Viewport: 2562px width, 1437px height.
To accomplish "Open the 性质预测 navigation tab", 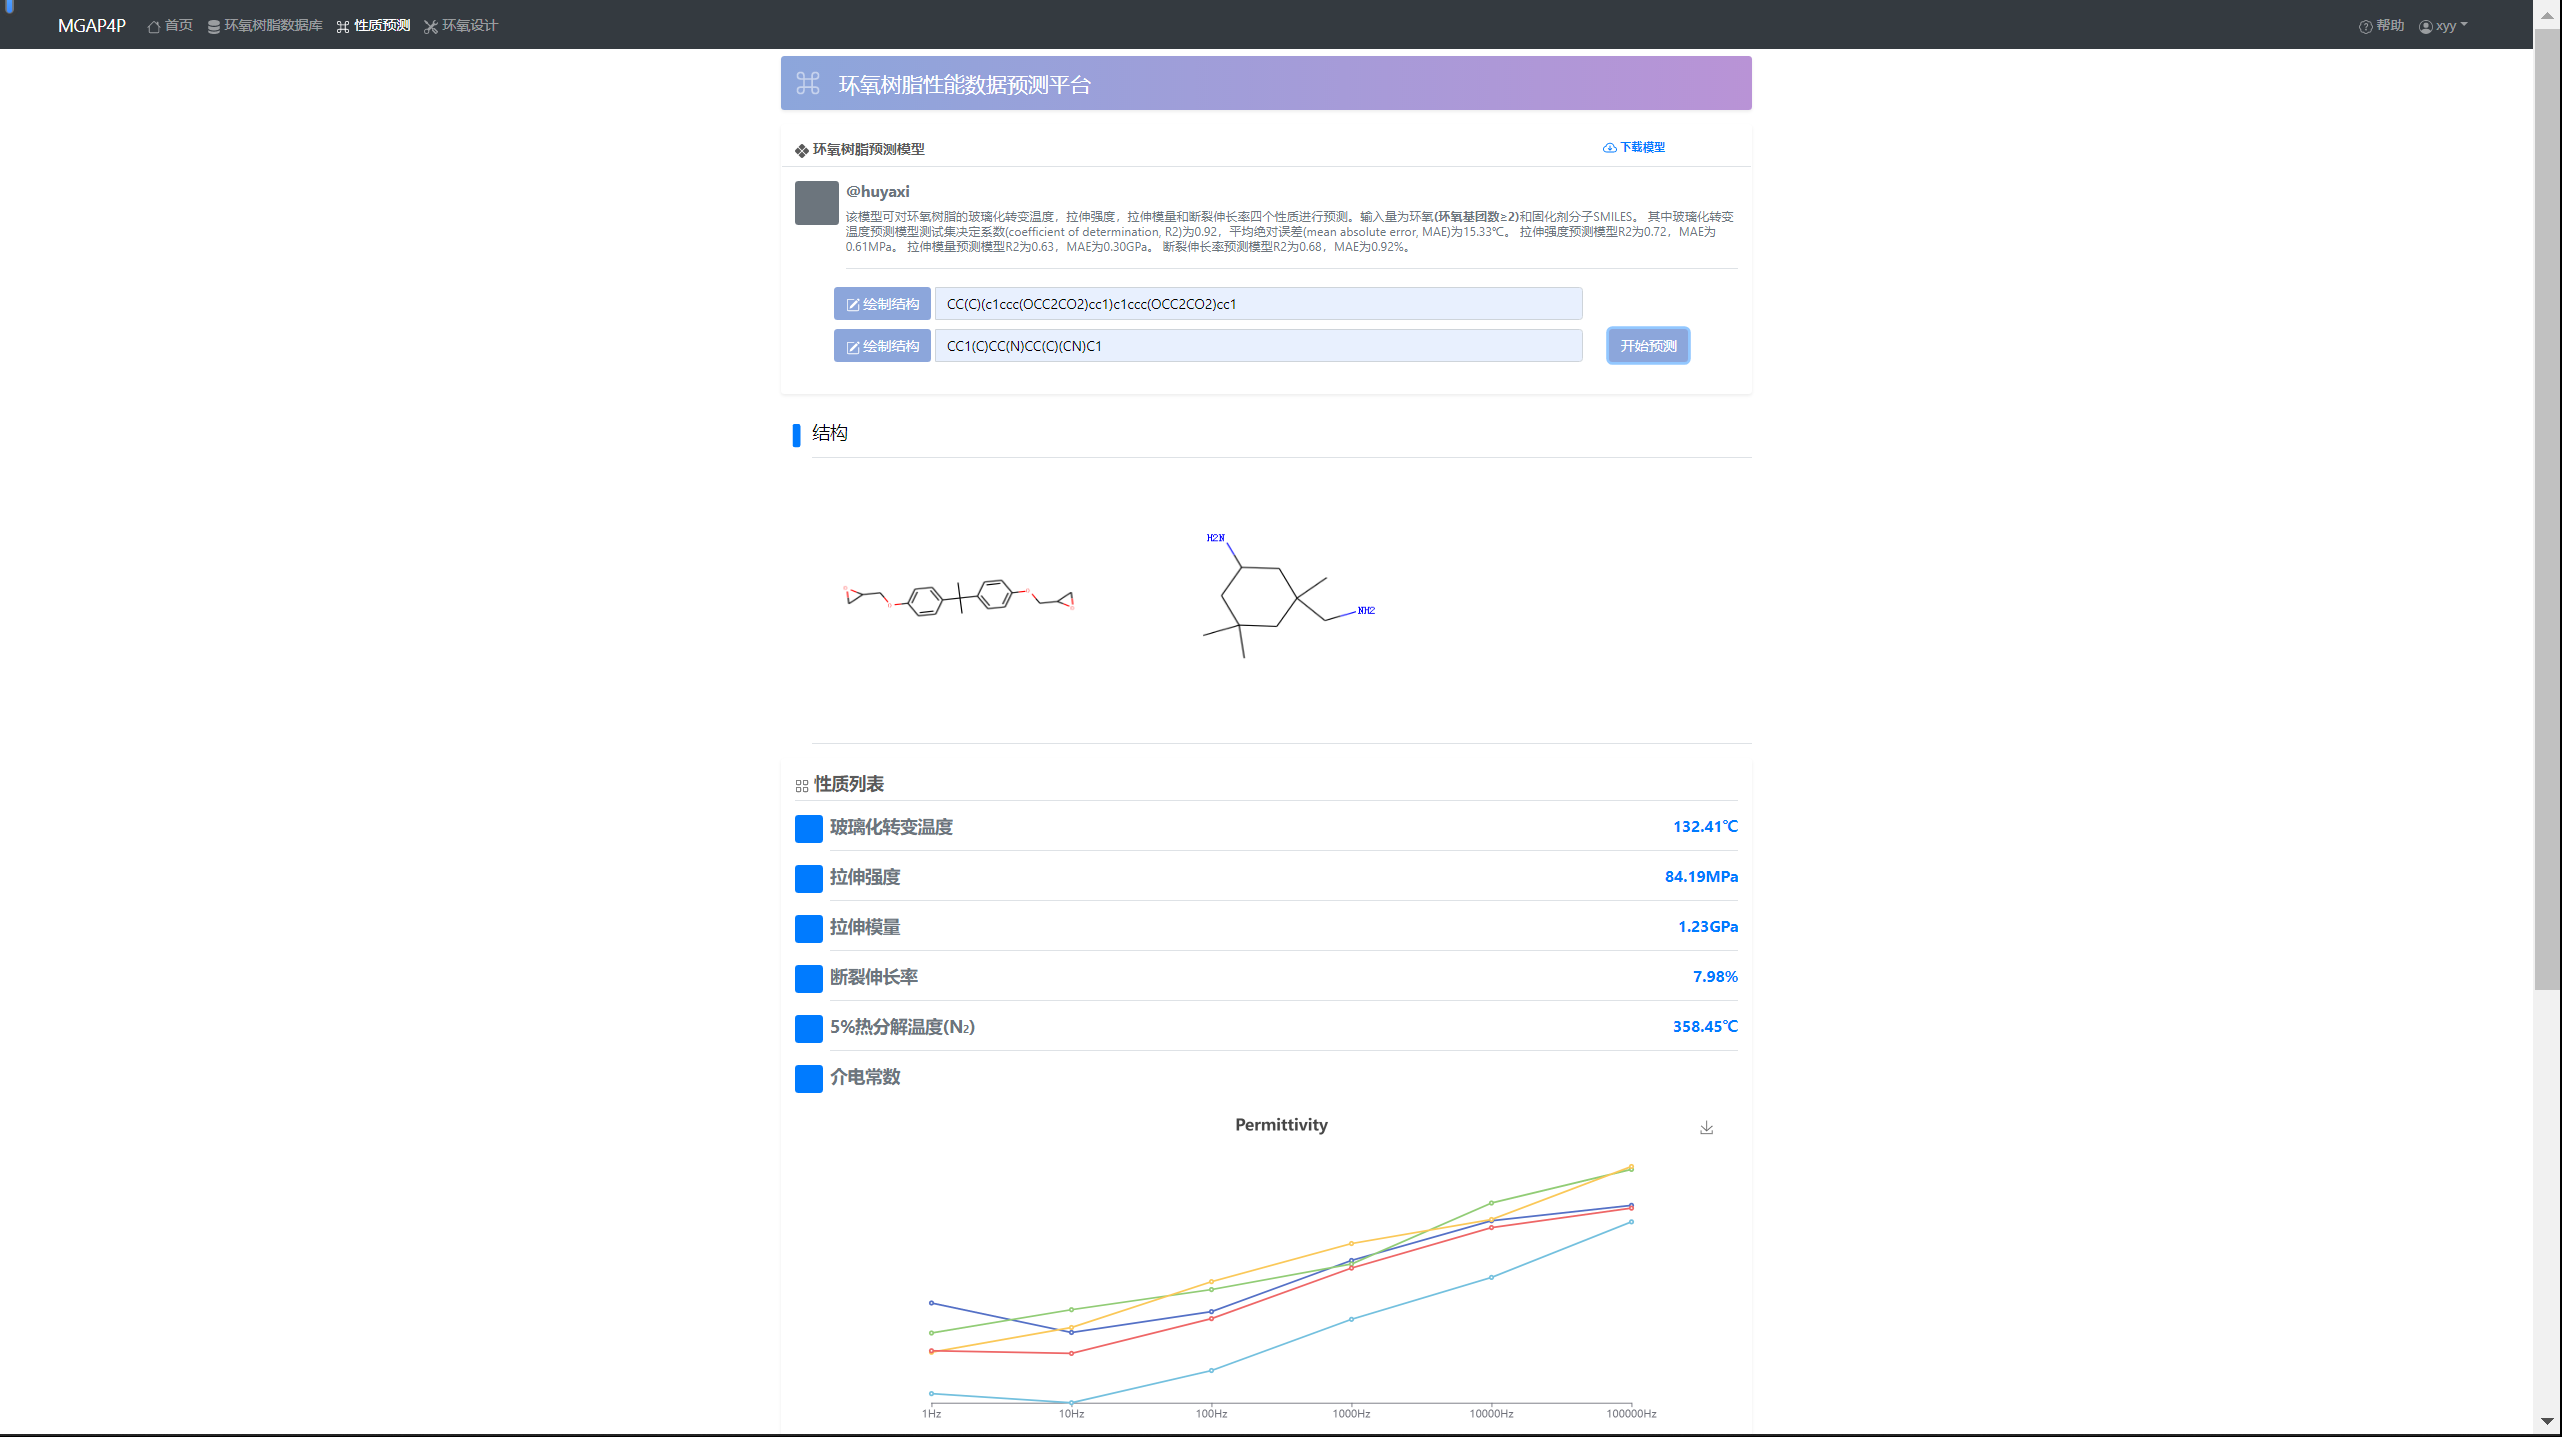I will 381,26.
